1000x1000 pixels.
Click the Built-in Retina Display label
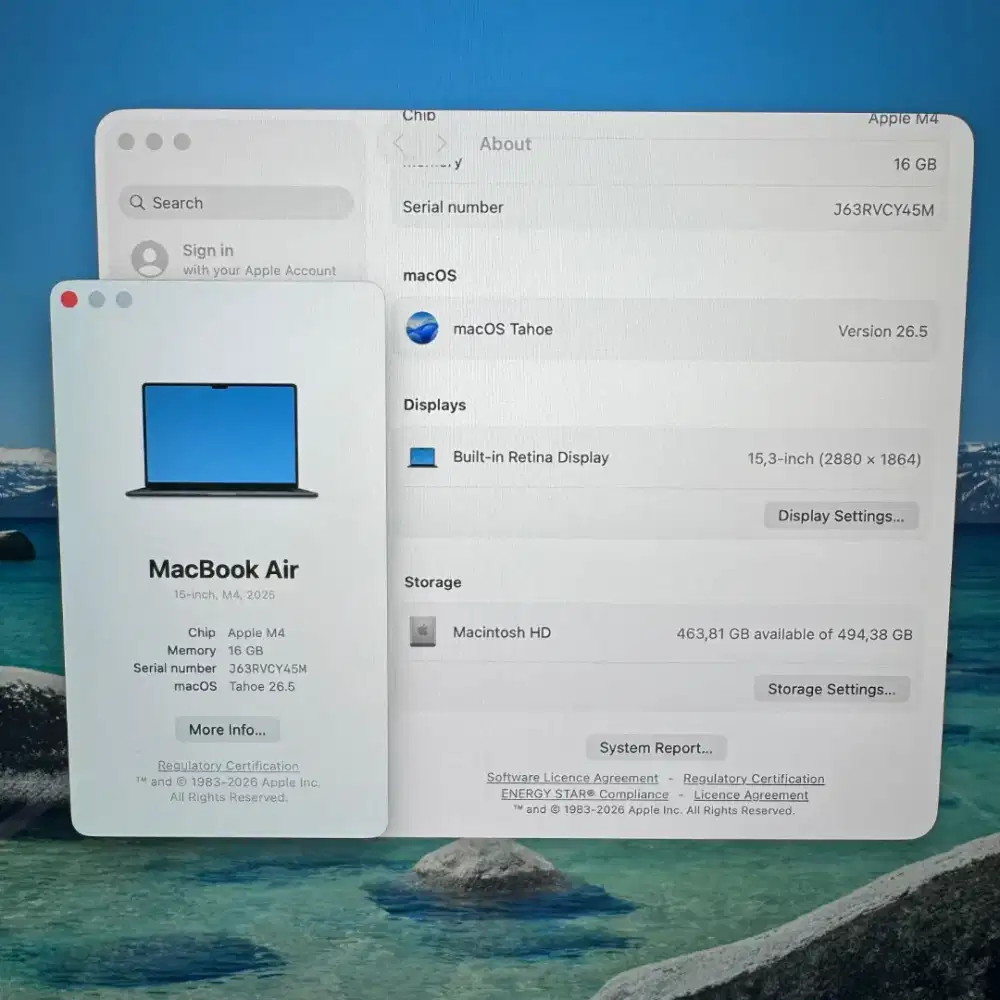click(531, 457)
